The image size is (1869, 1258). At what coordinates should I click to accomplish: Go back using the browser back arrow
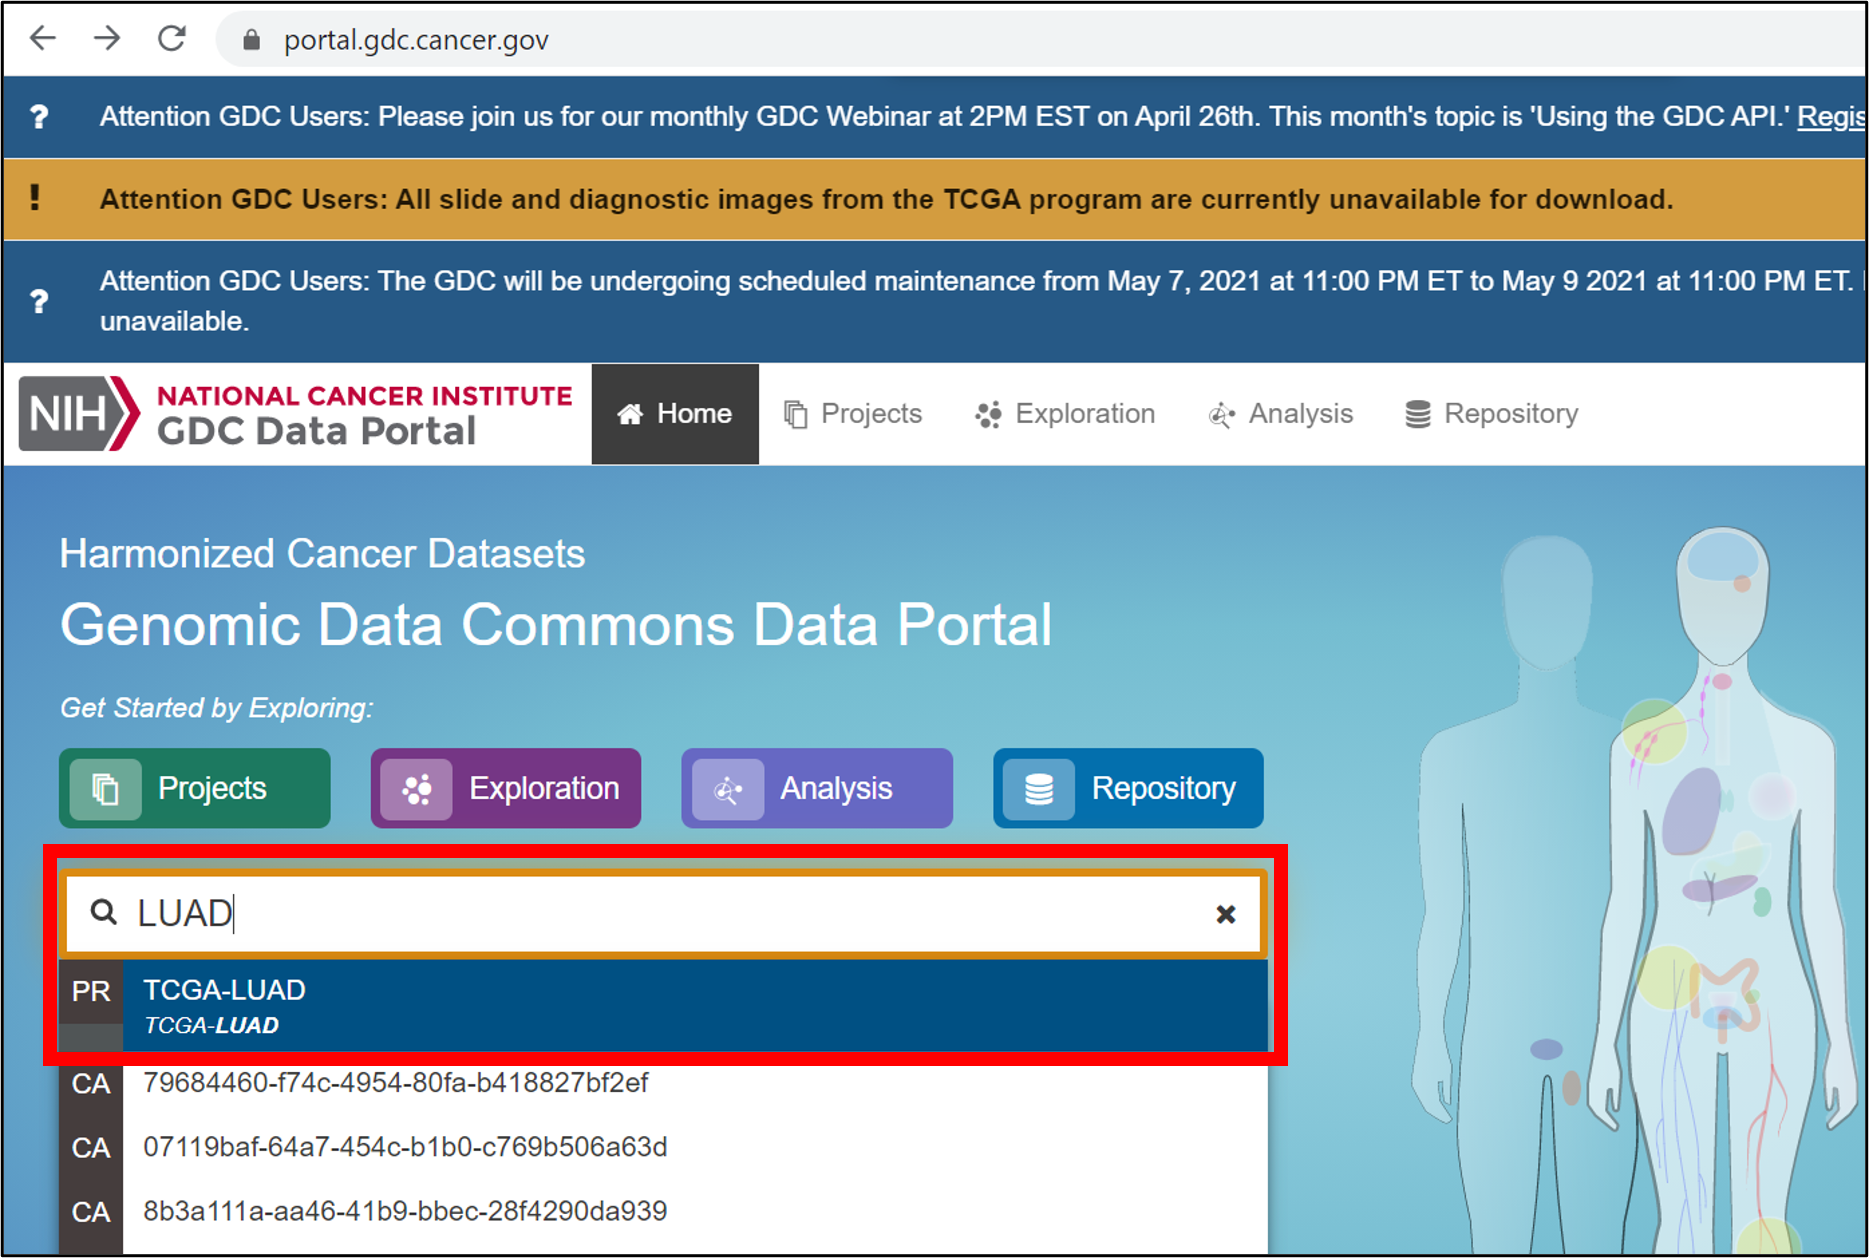click(43, 39)
